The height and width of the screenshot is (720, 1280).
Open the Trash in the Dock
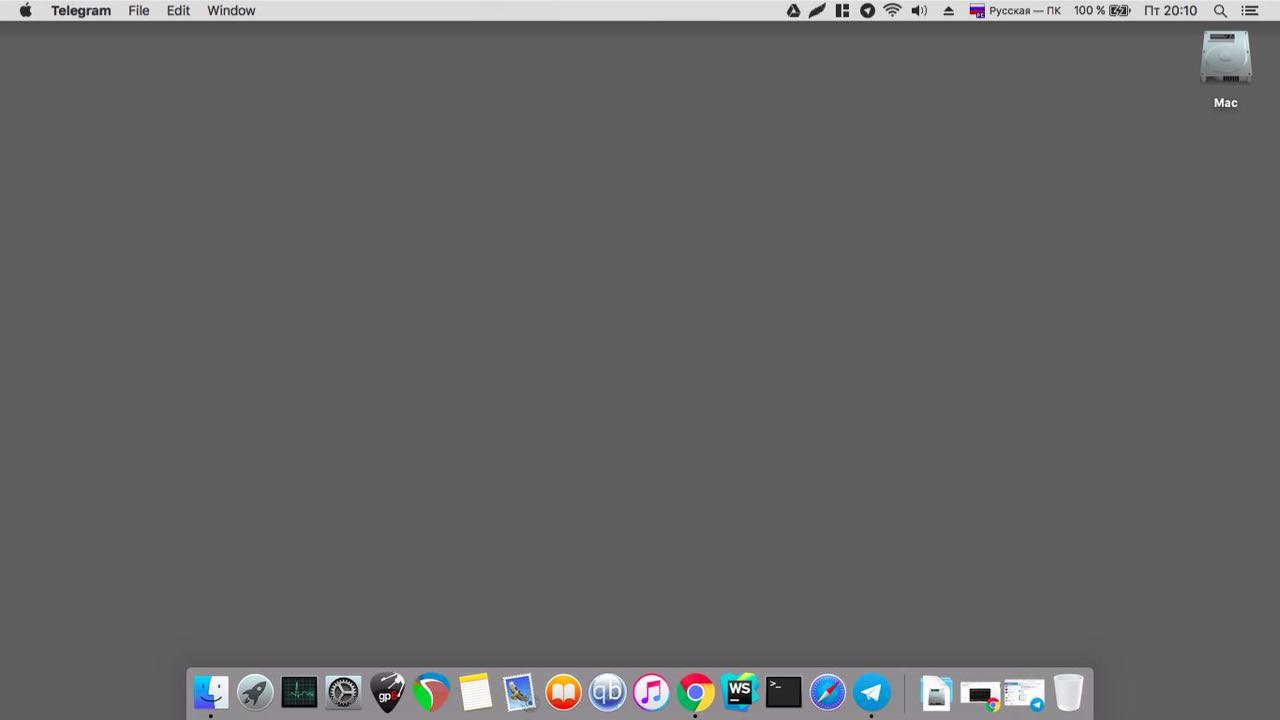click(x=1068, y=692)
